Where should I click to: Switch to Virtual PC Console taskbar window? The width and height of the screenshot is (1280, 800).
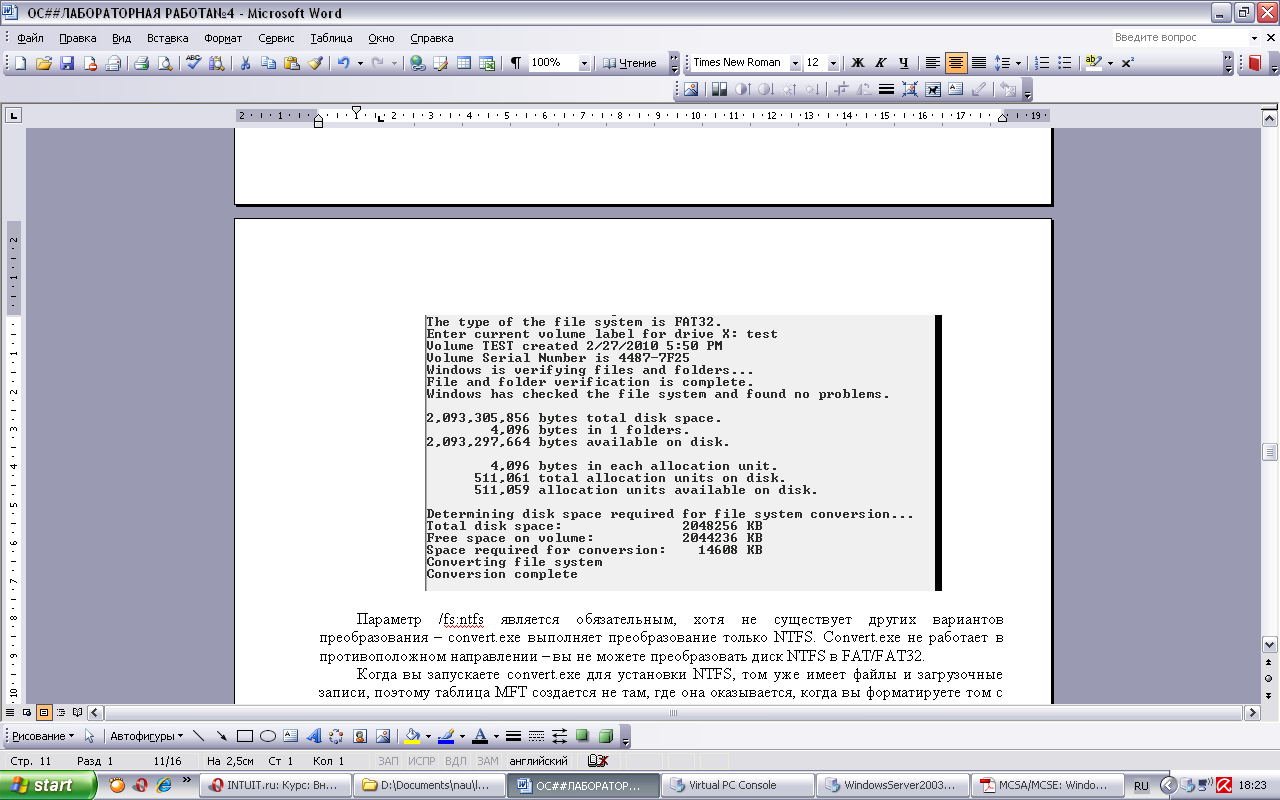739,785
